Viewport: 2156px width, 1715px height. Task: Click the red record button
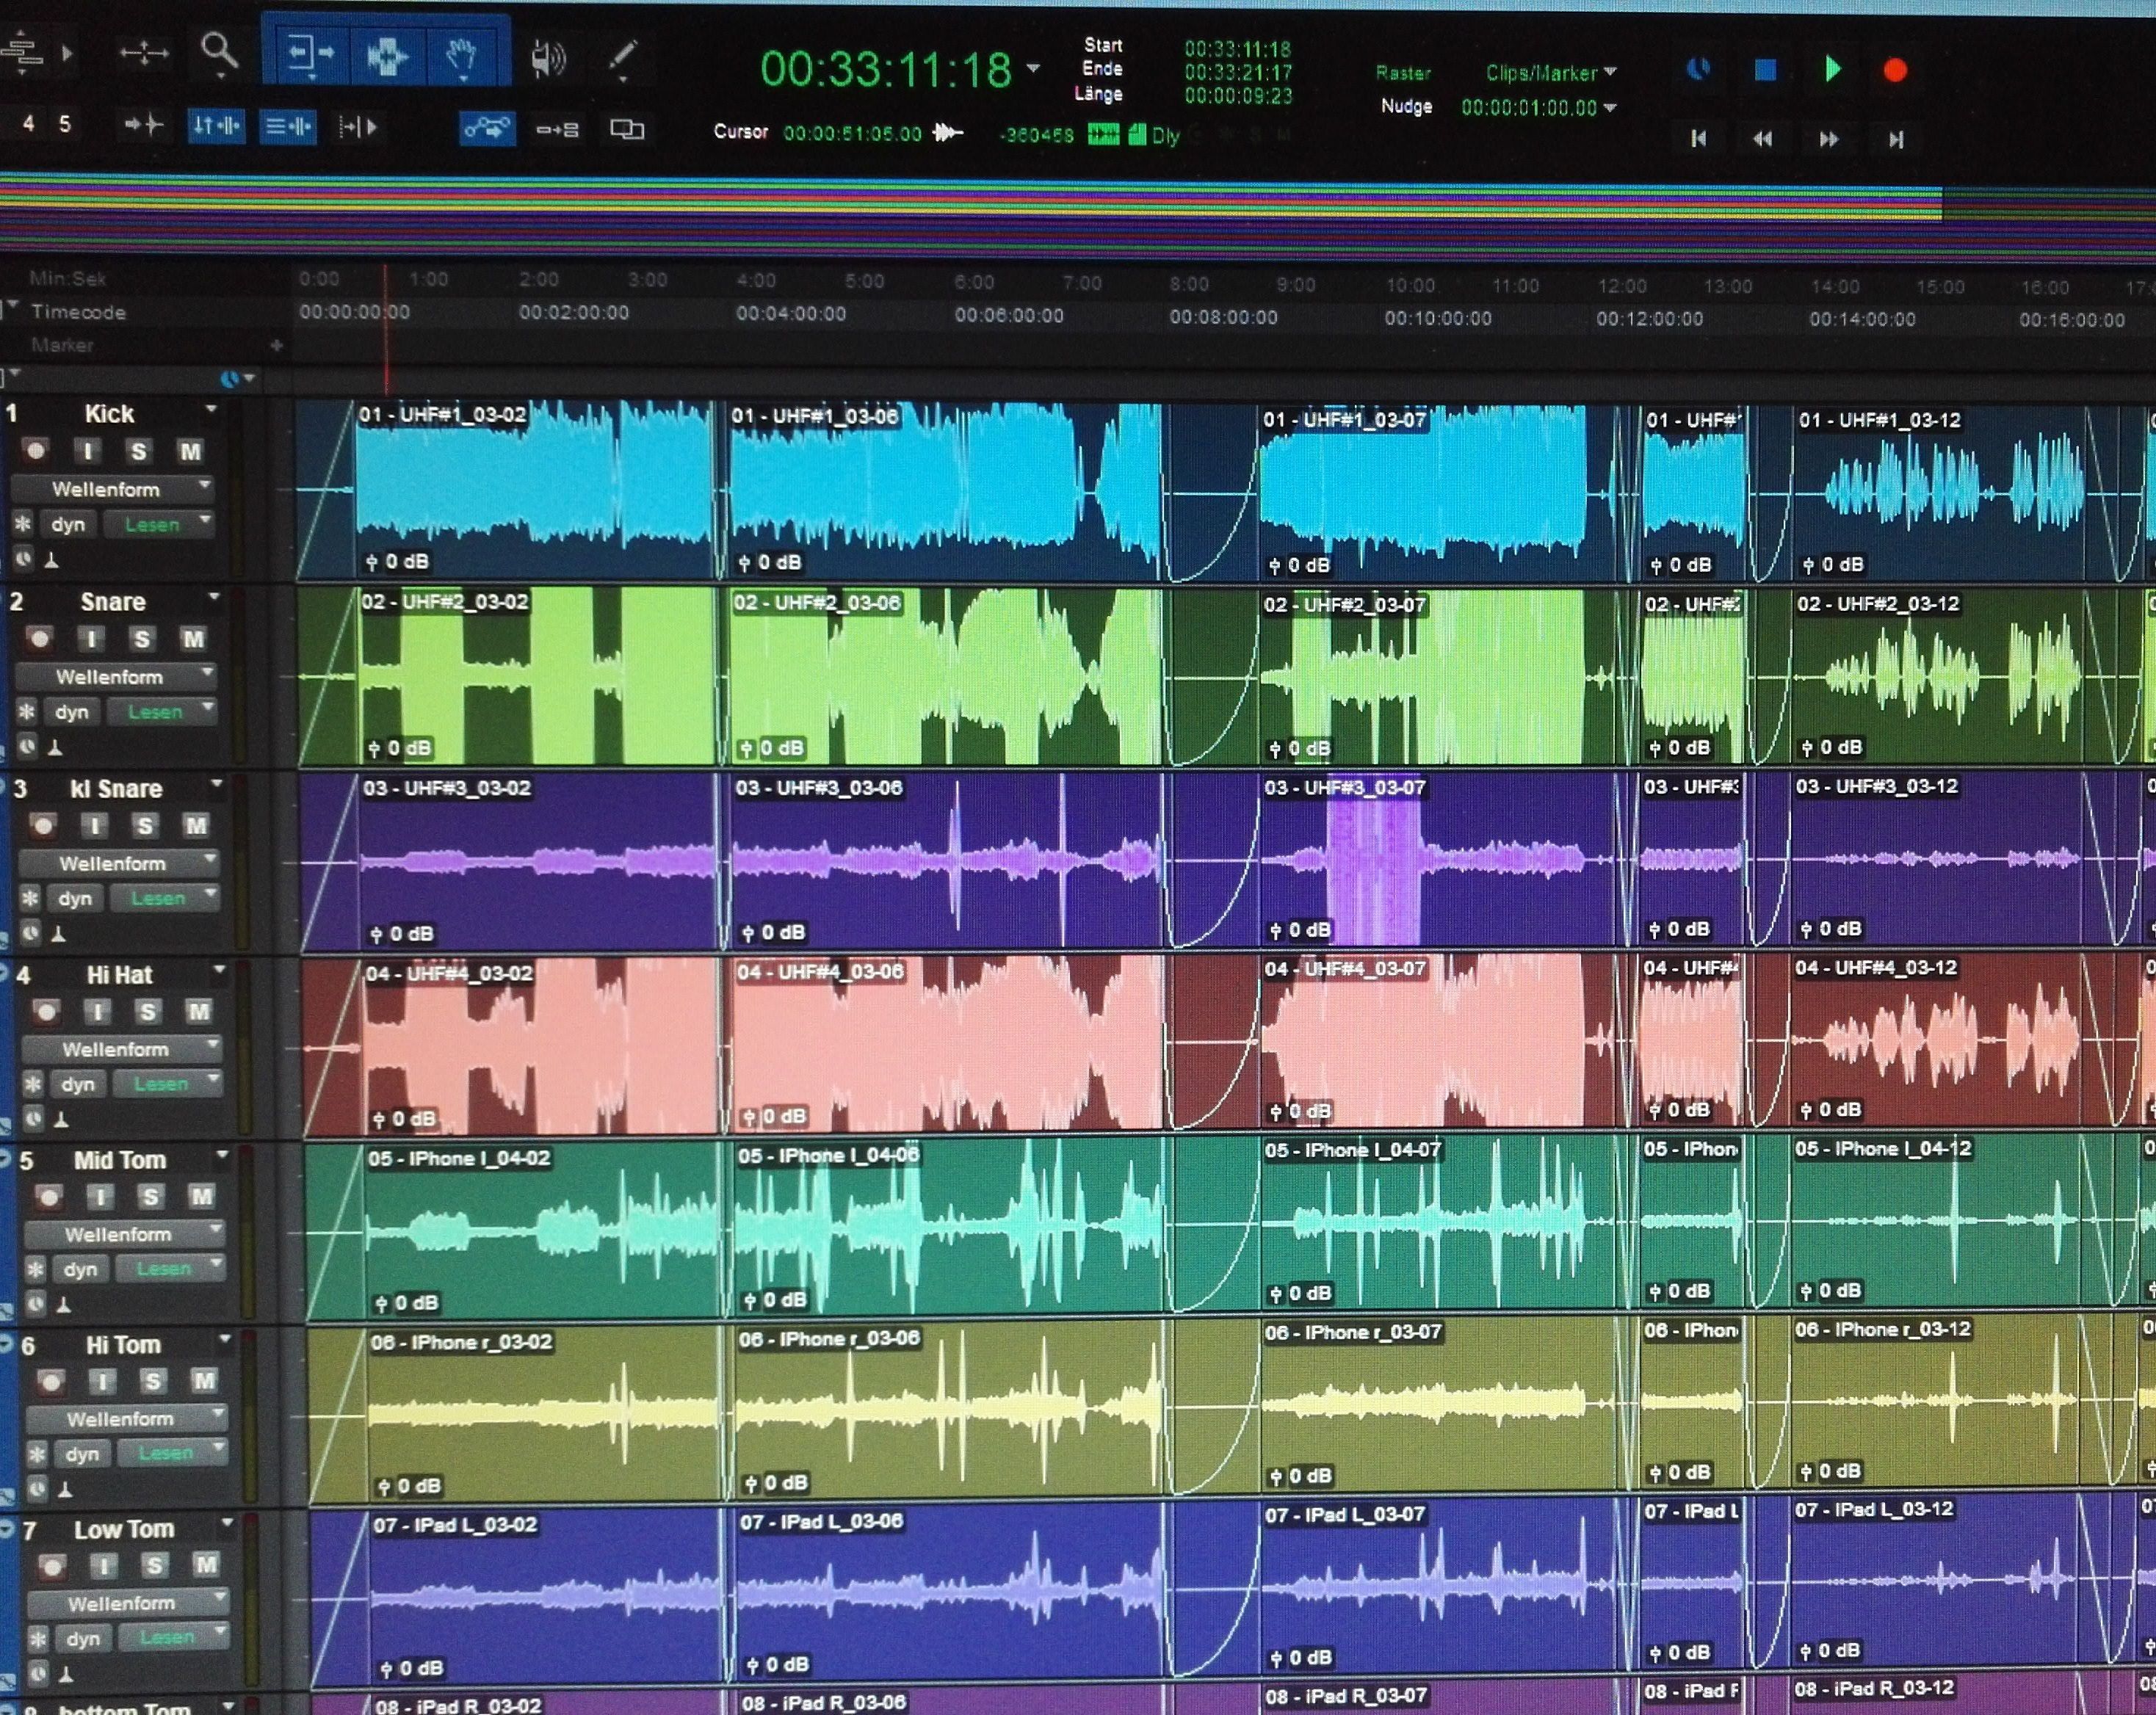(1895, 71)
